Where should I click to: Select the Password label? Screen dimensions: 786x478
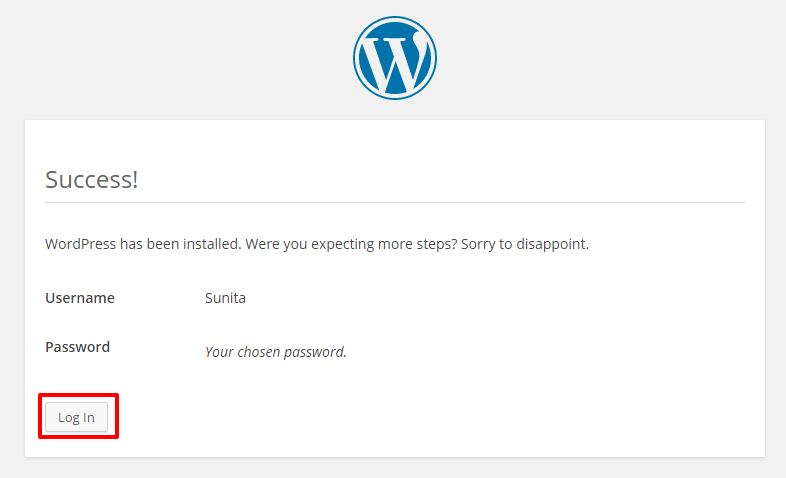(x=78, y=348)
